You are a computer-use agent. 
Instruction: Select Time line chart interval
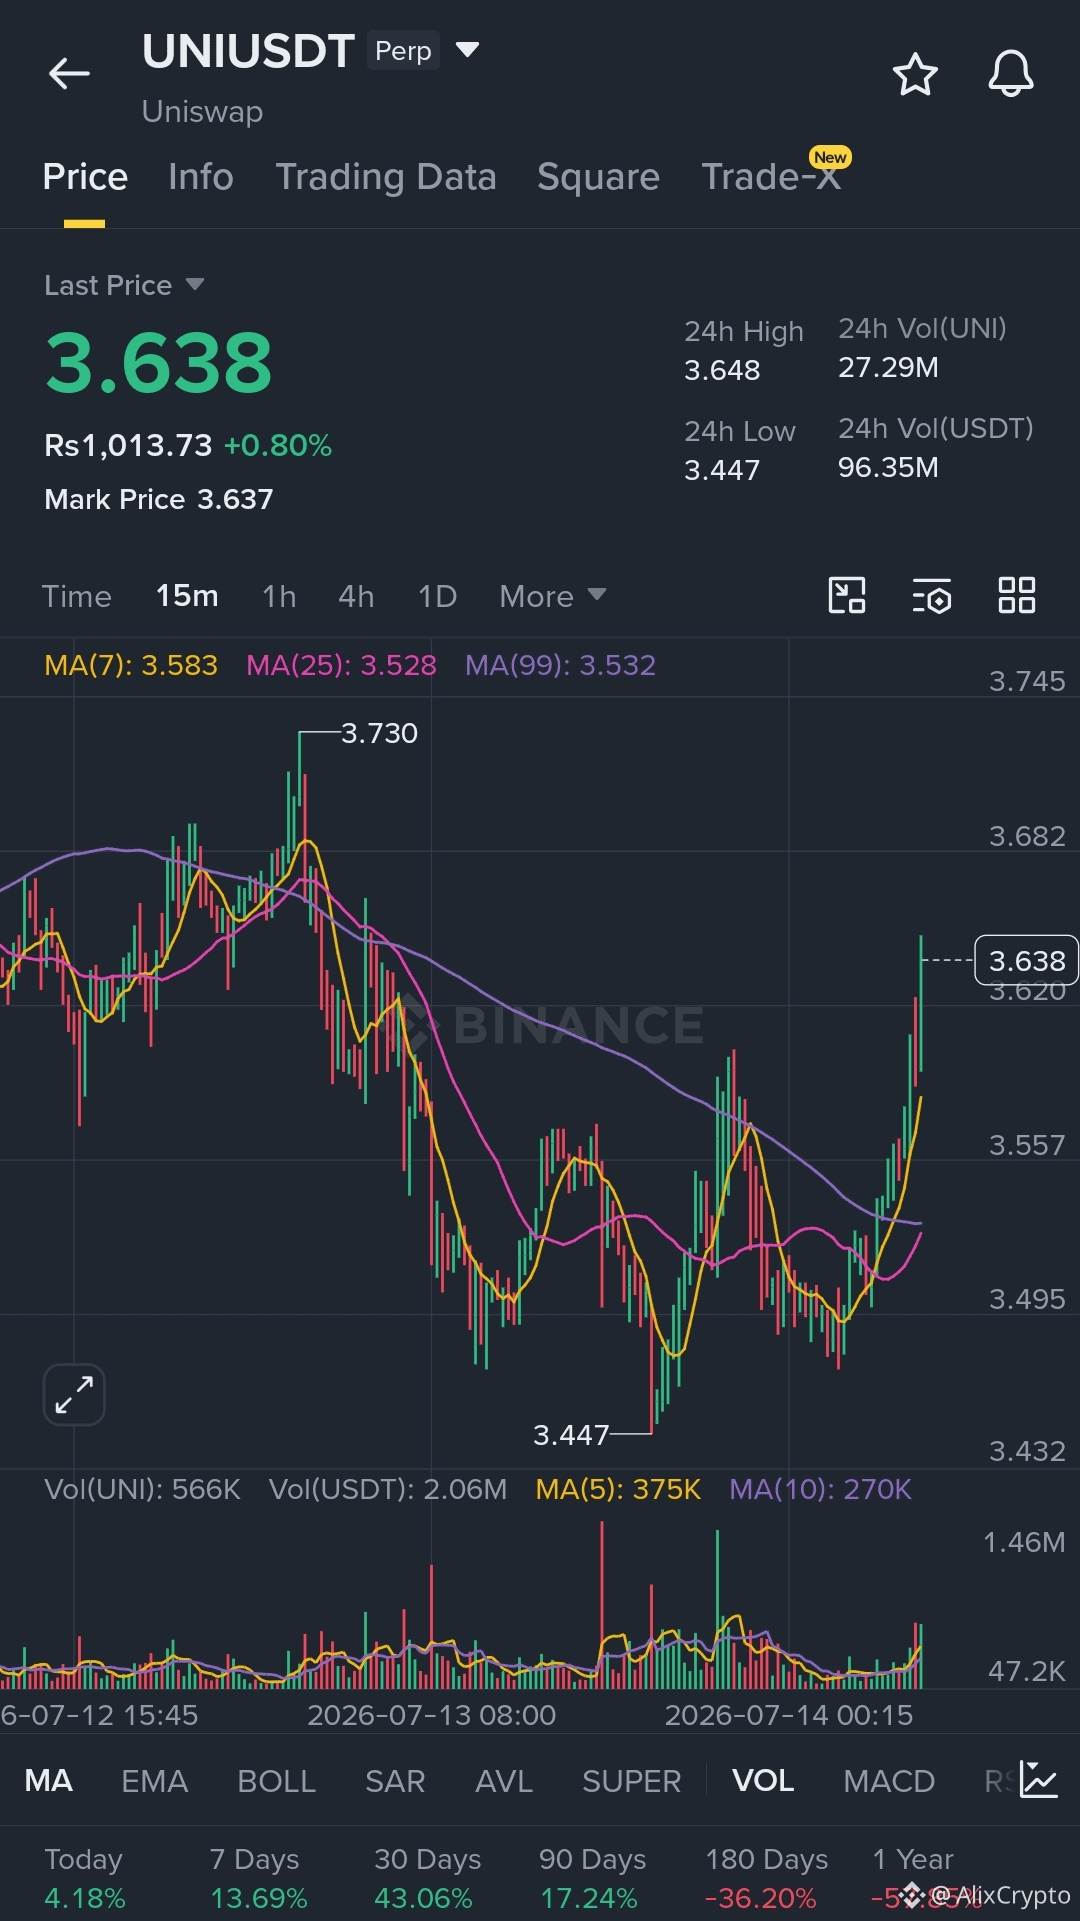click(x=77, y=596)
